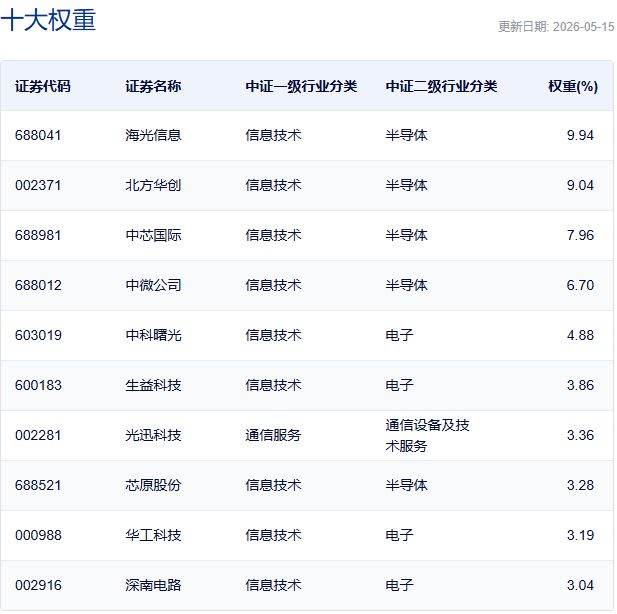This screenshot has width=617, height=614.
Task: Click 信息技术 in the 深南电路 row
Action: pyautogui.click(x=273, y=585)
